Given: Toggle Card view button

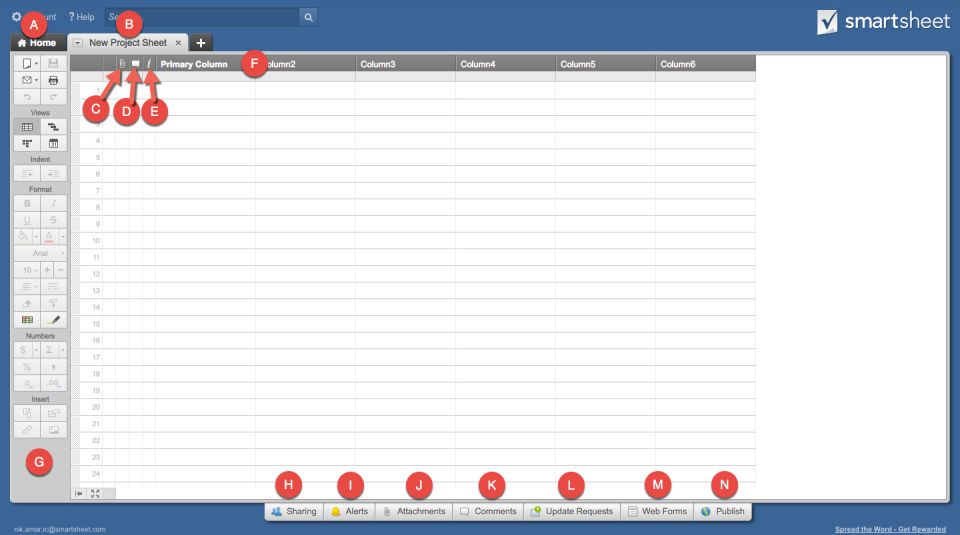Looking at the screenshot, I should coord(28,144).
